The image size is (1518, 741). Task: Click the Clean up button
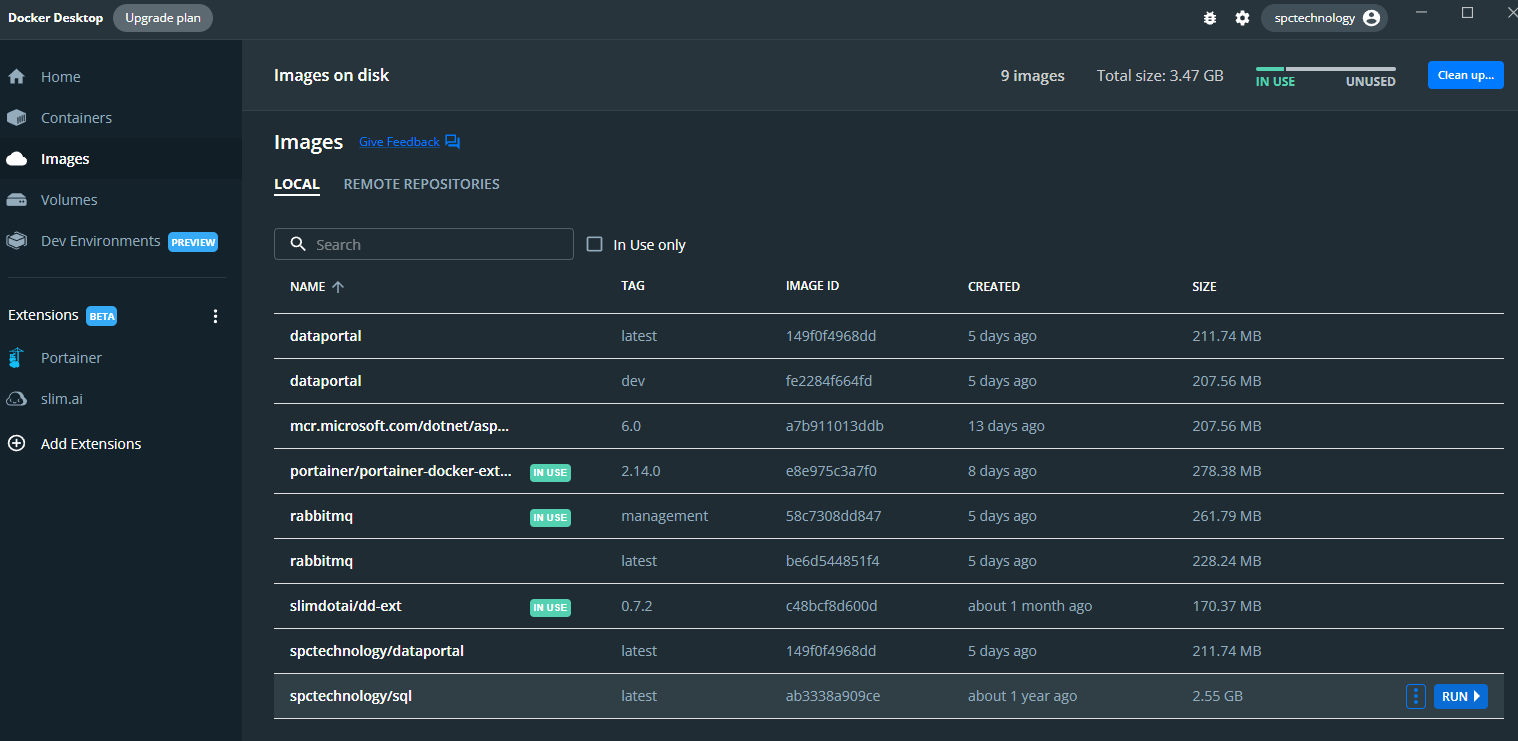click(1465, 75)
